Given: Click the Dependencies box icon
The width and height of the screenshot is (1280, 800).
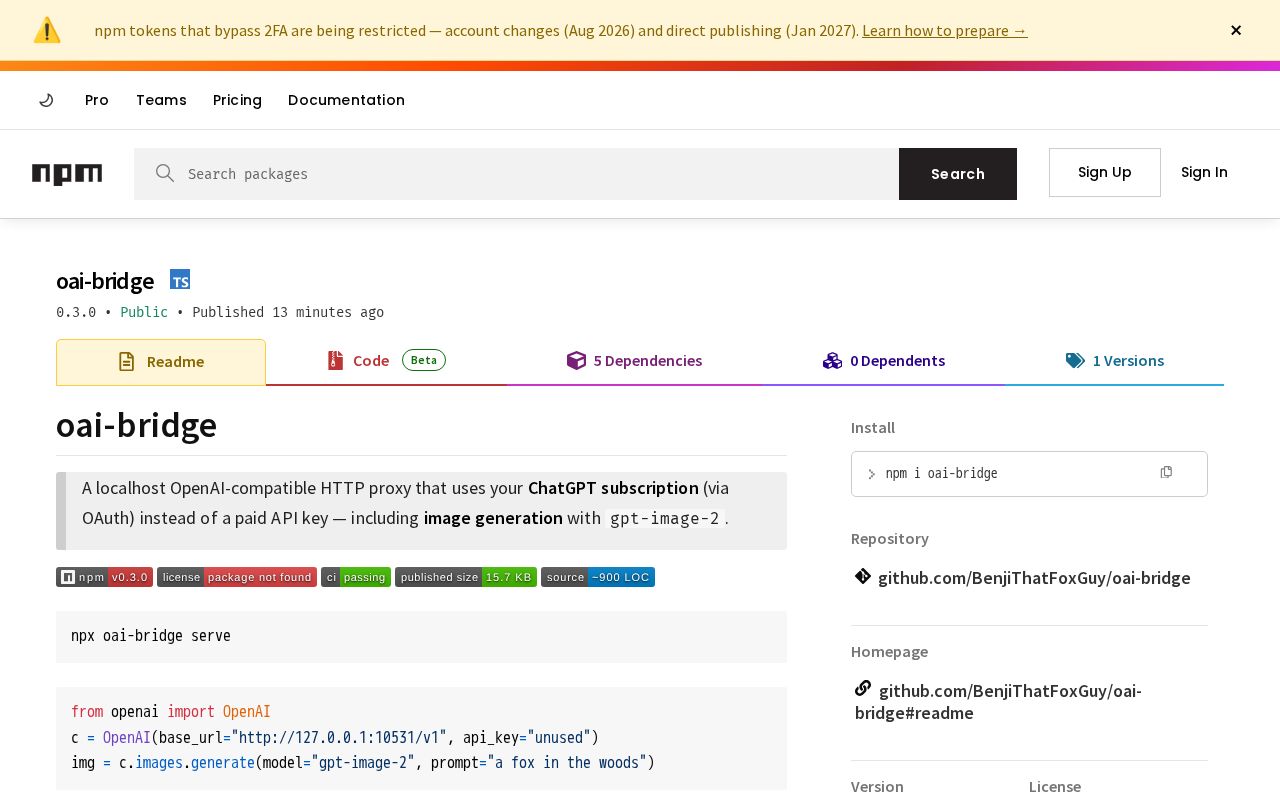Looking at the screenshot, I should point(576,361).
